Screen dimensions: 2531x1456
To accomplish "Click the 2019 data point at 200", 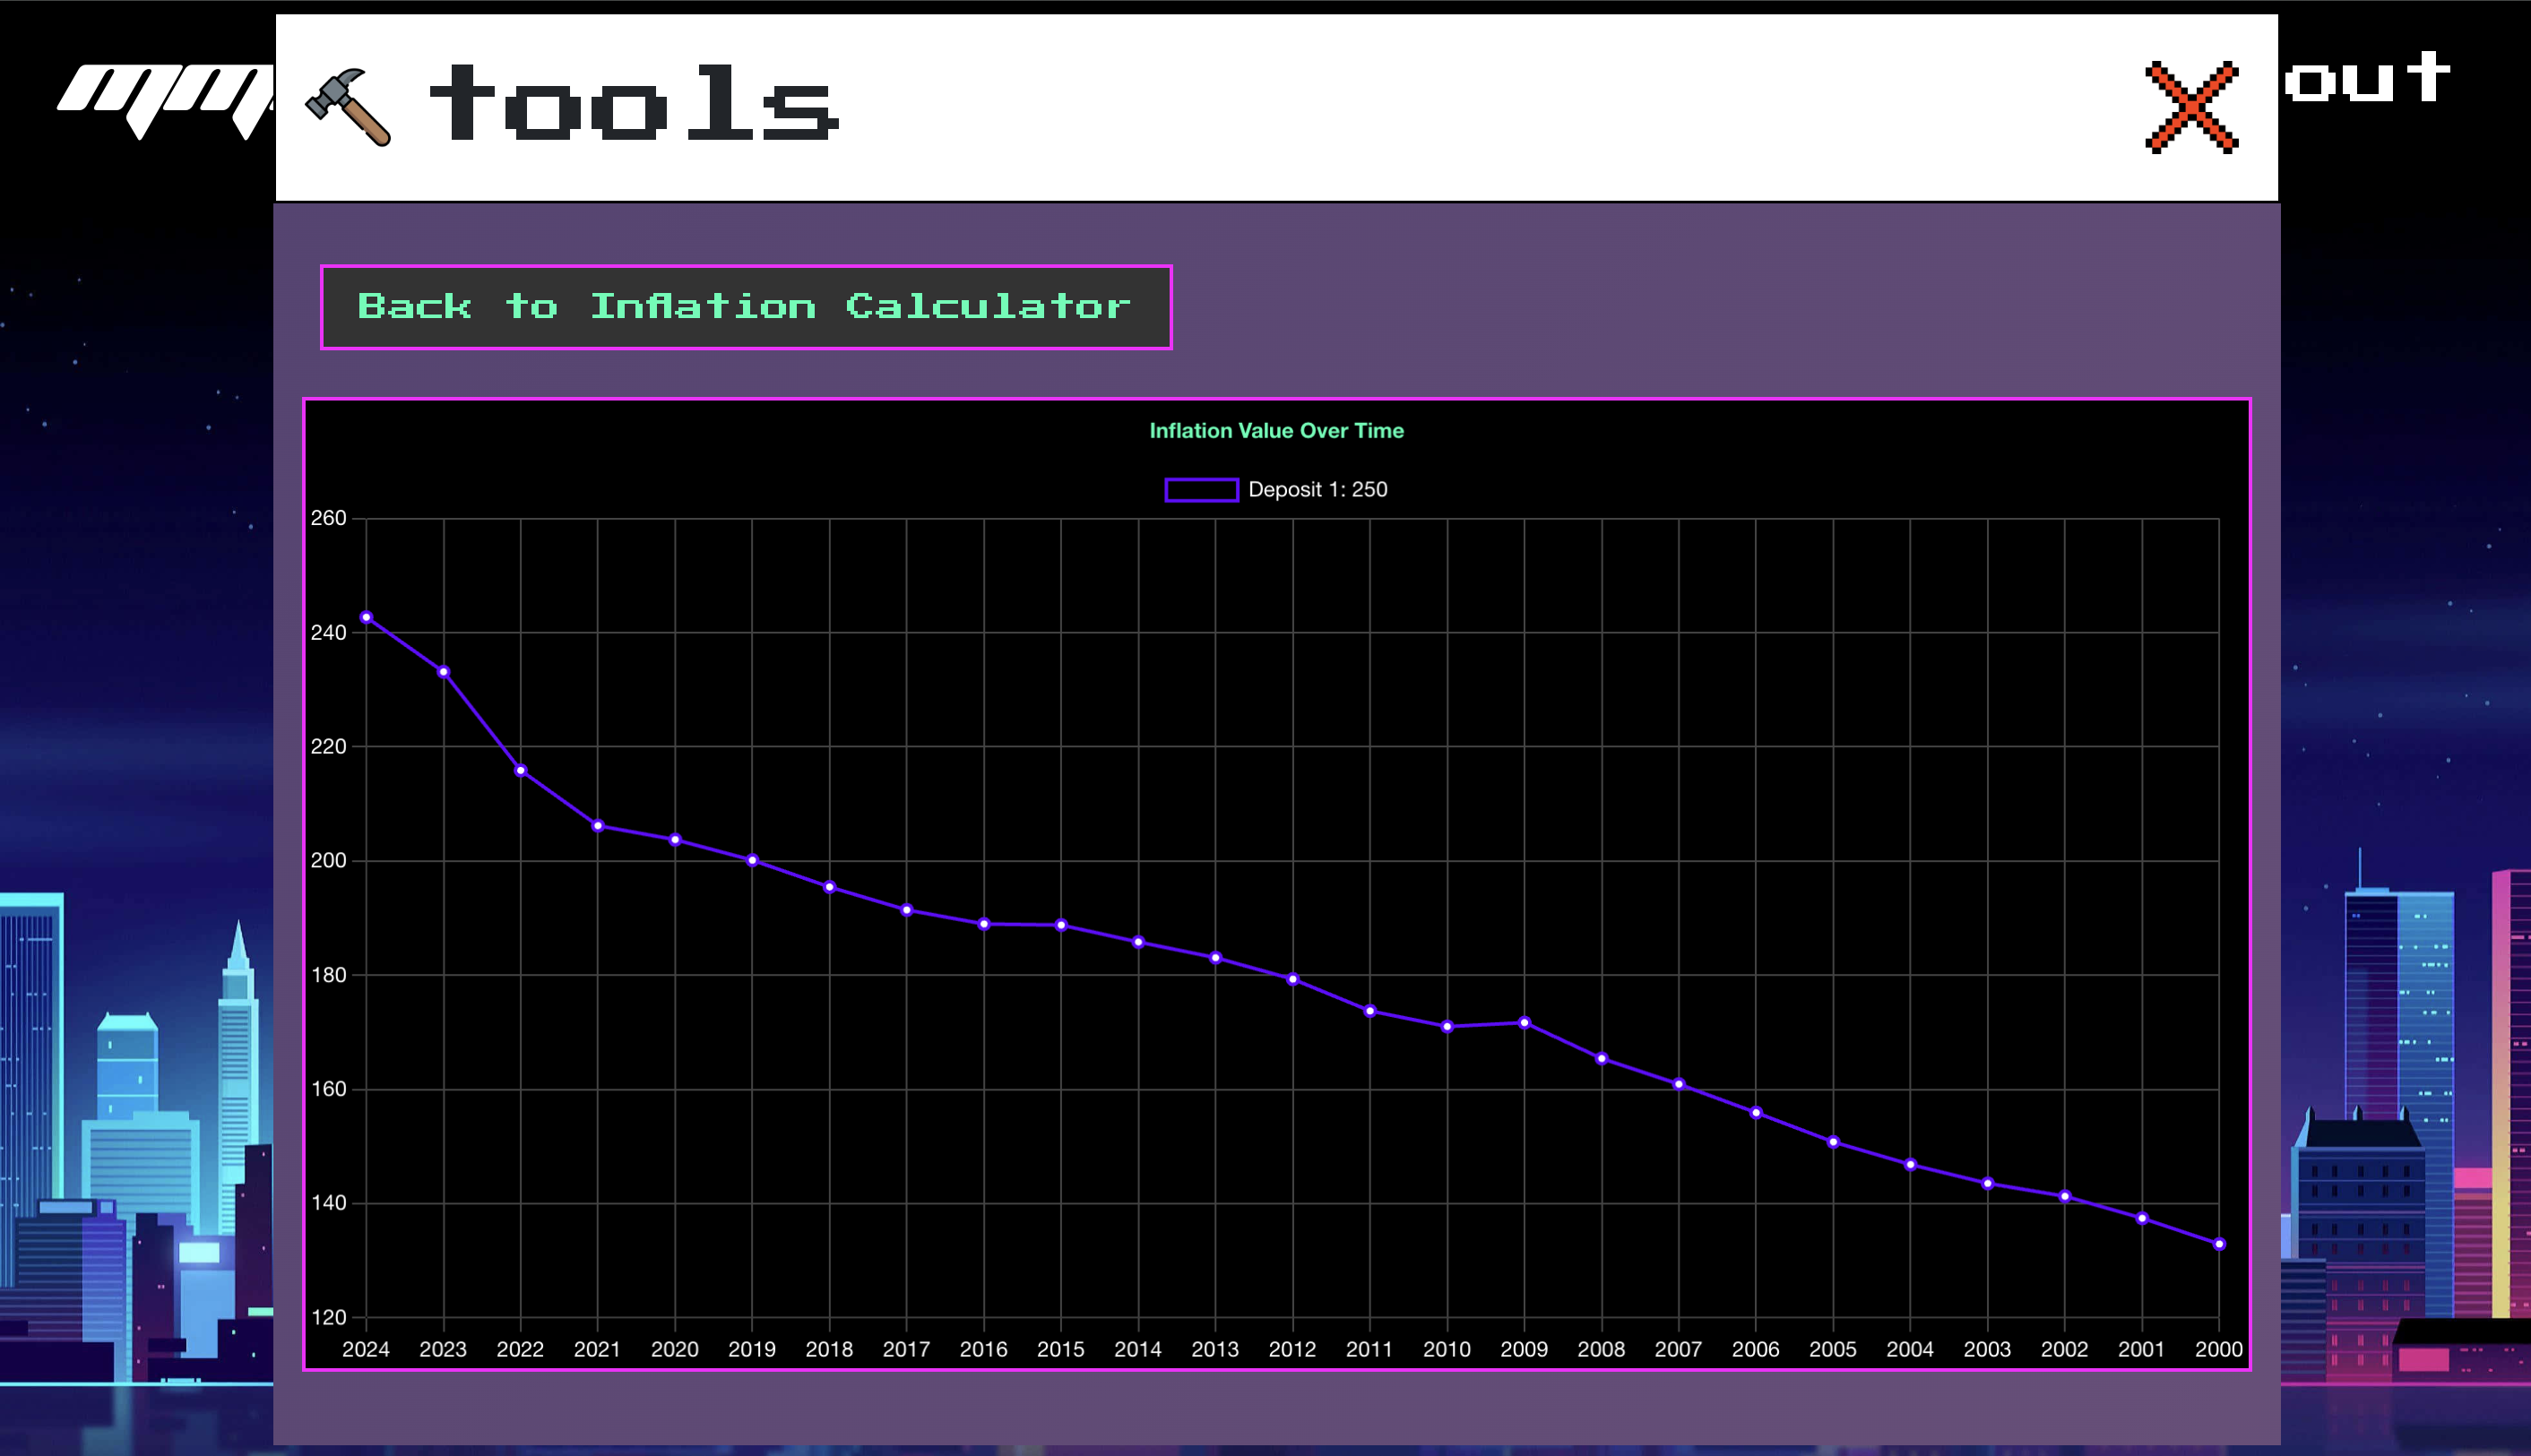I will [x=752, y=860].
